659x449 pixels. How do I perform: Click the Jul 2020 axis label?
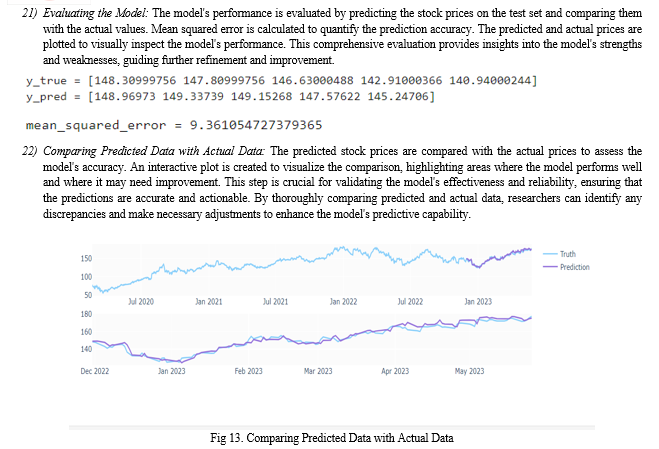(141, 300)
